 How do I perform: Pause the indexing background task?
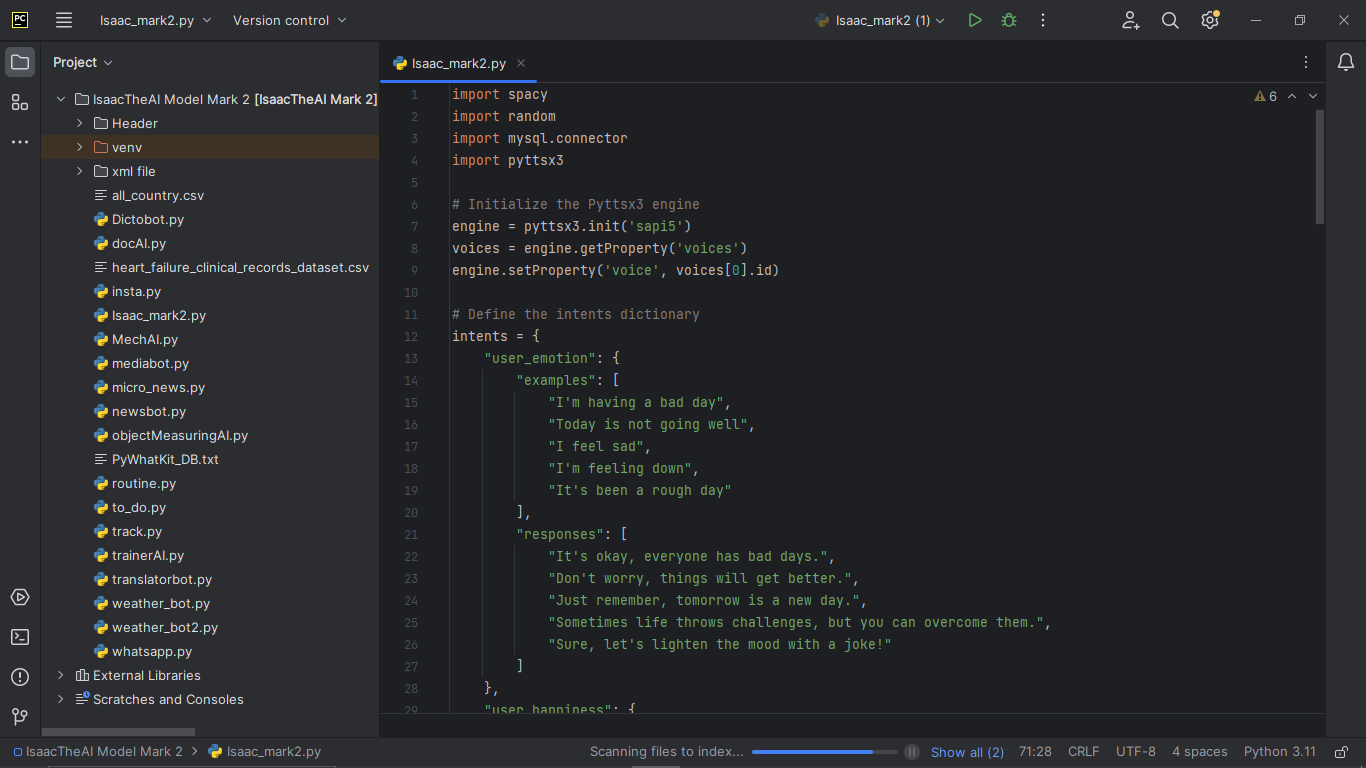click(912, 752)
